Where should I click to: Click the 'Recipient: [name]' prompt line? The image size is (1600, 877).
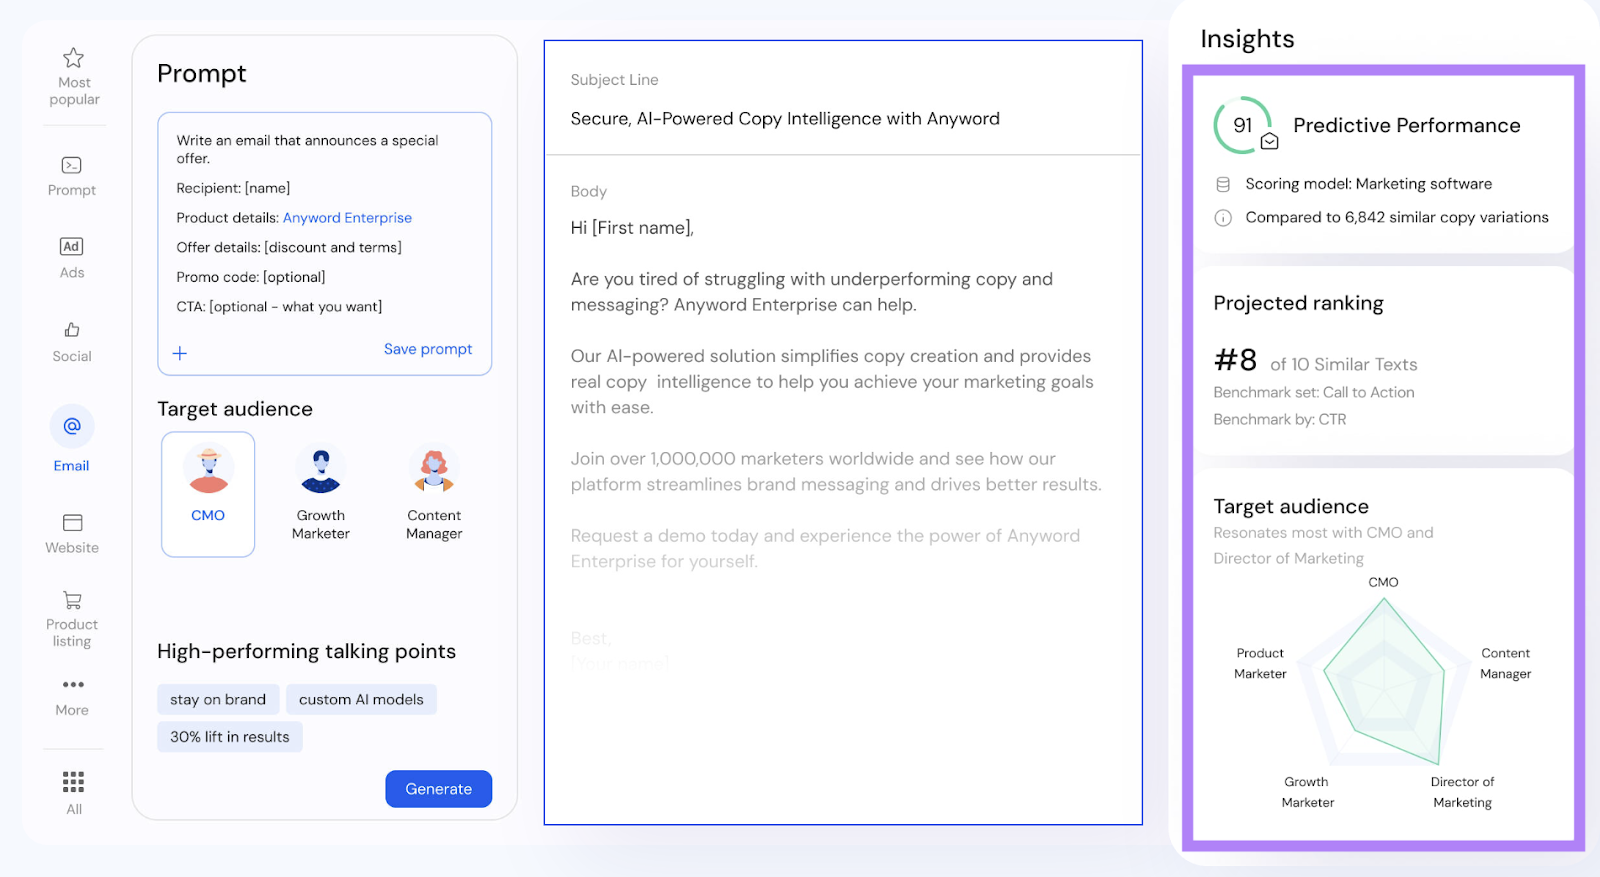[x=233, y=188]
